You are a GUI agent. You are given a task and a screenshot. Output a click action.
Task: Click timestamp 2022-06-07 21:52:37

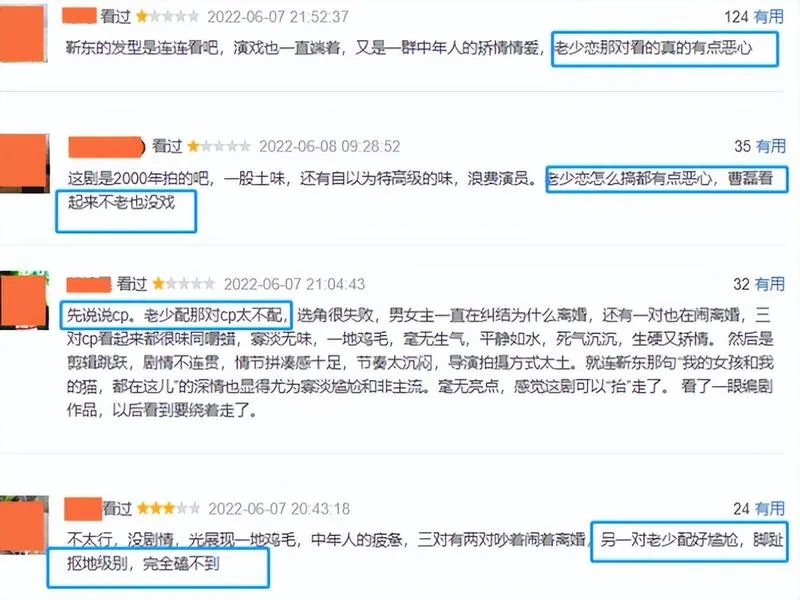[278, 17]
